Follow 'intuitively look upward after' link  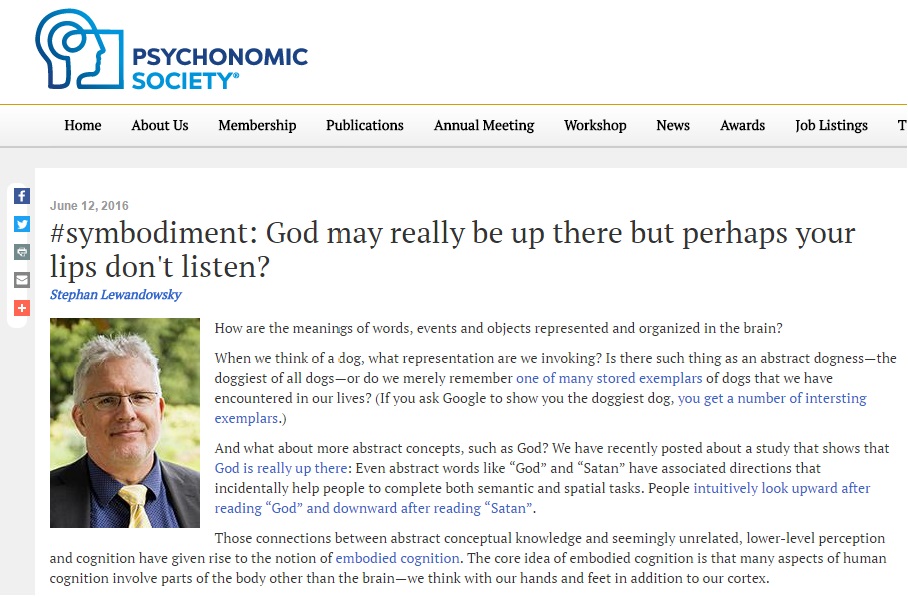pos(782,488)
